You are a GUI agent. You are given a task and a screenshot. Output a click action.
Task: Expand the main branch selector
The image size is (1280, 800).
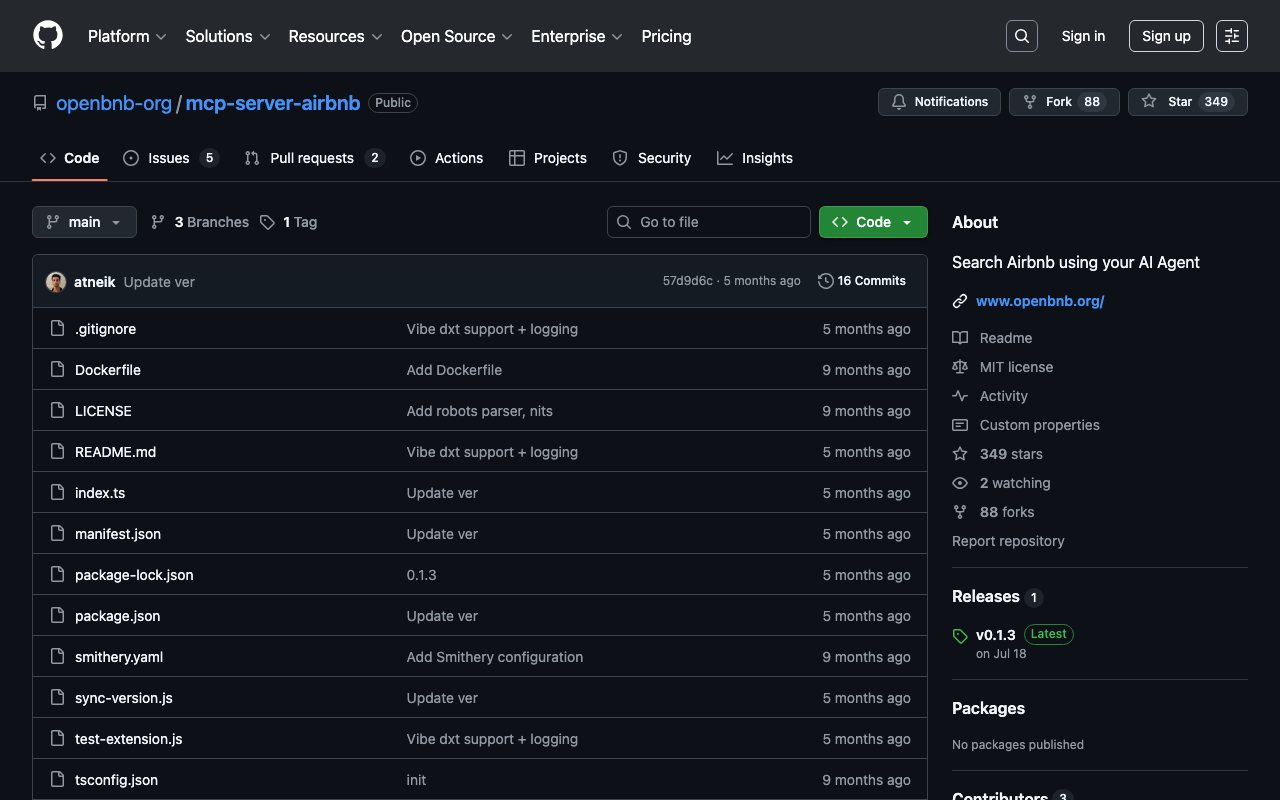pyautogui.click(x=84, y=222)
